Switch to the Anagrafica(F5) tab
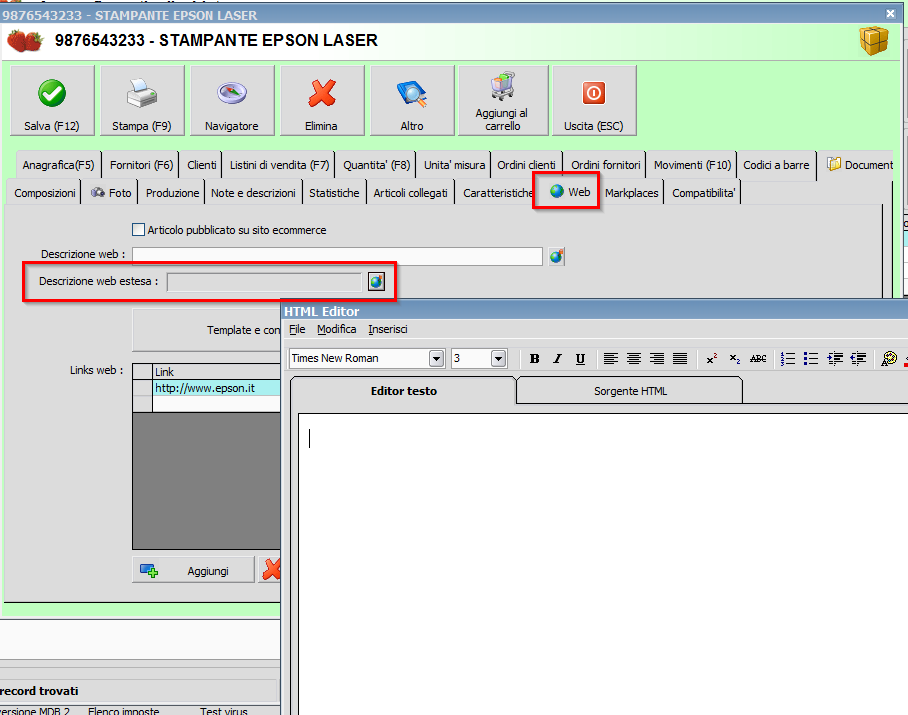 [58, 165]
